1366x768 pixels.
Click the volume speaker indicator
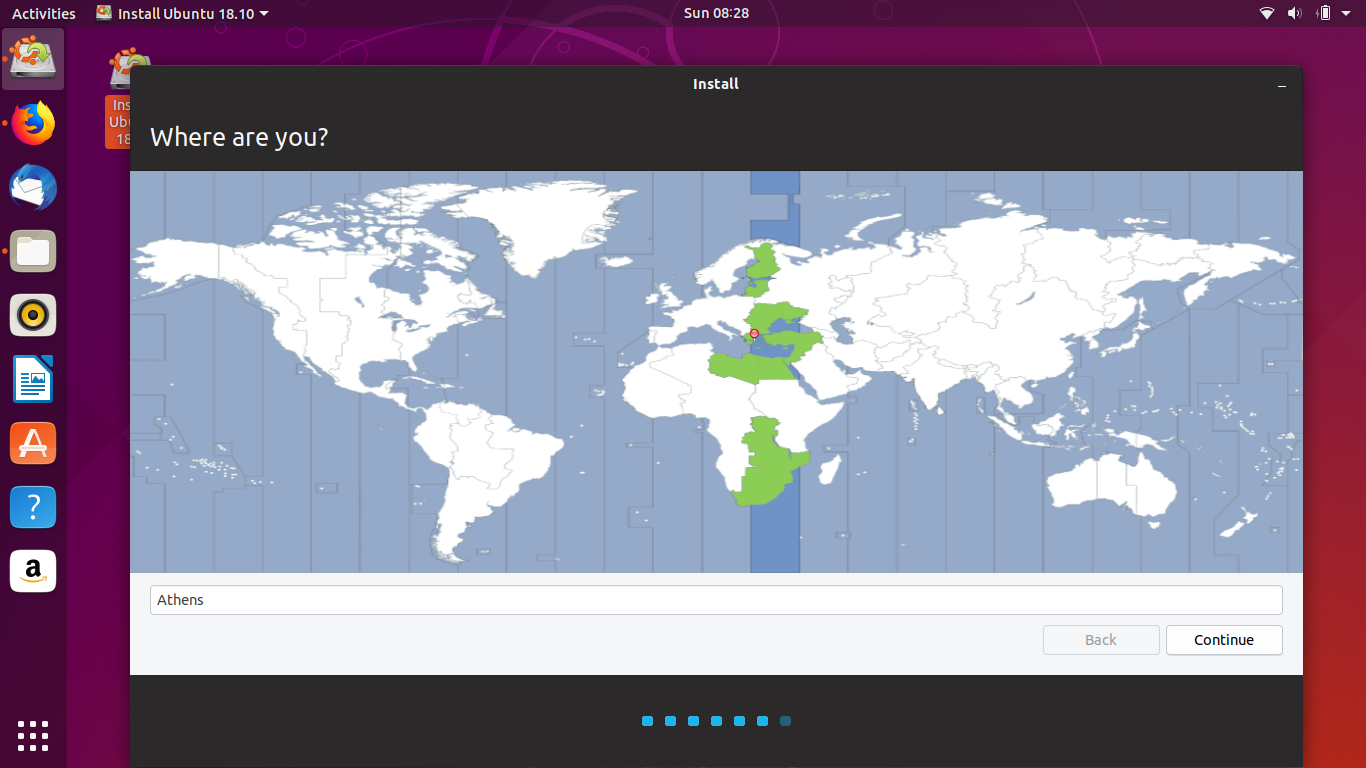[x=1294, y=13]
